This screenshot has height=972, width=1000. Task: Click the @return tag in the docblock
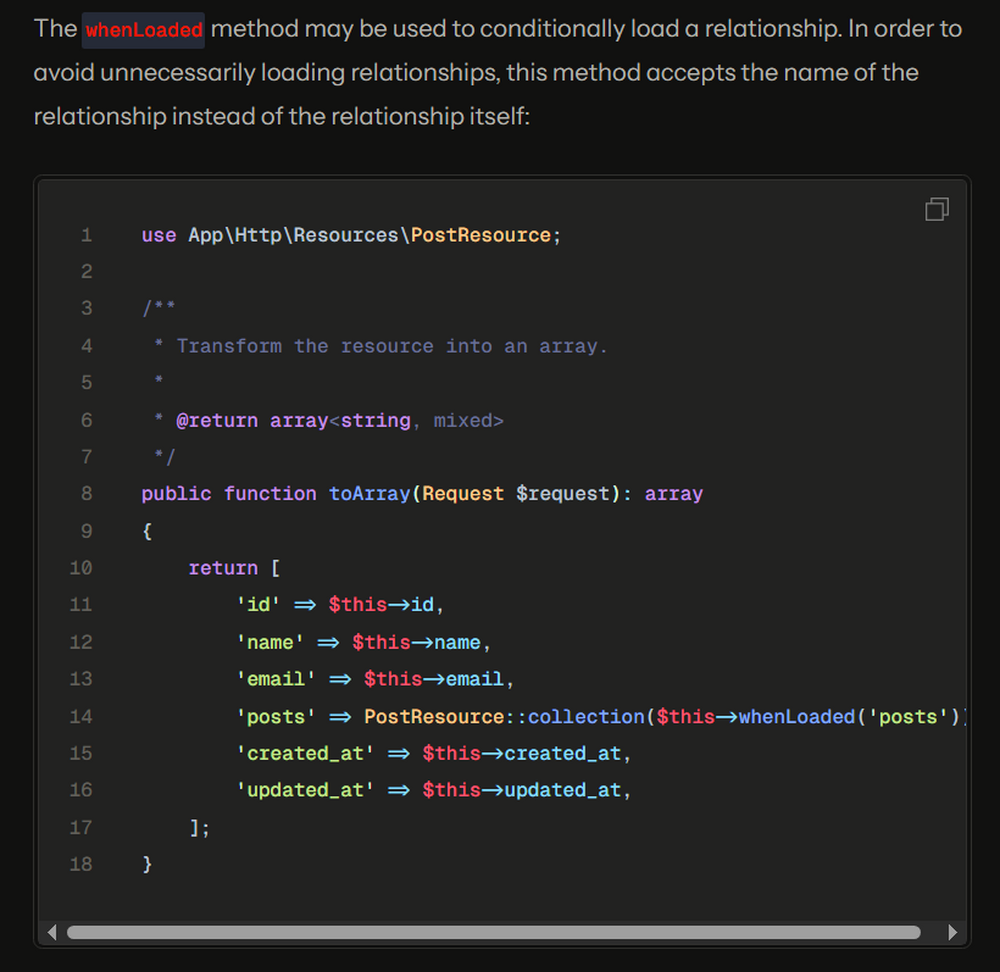point(217,420)
